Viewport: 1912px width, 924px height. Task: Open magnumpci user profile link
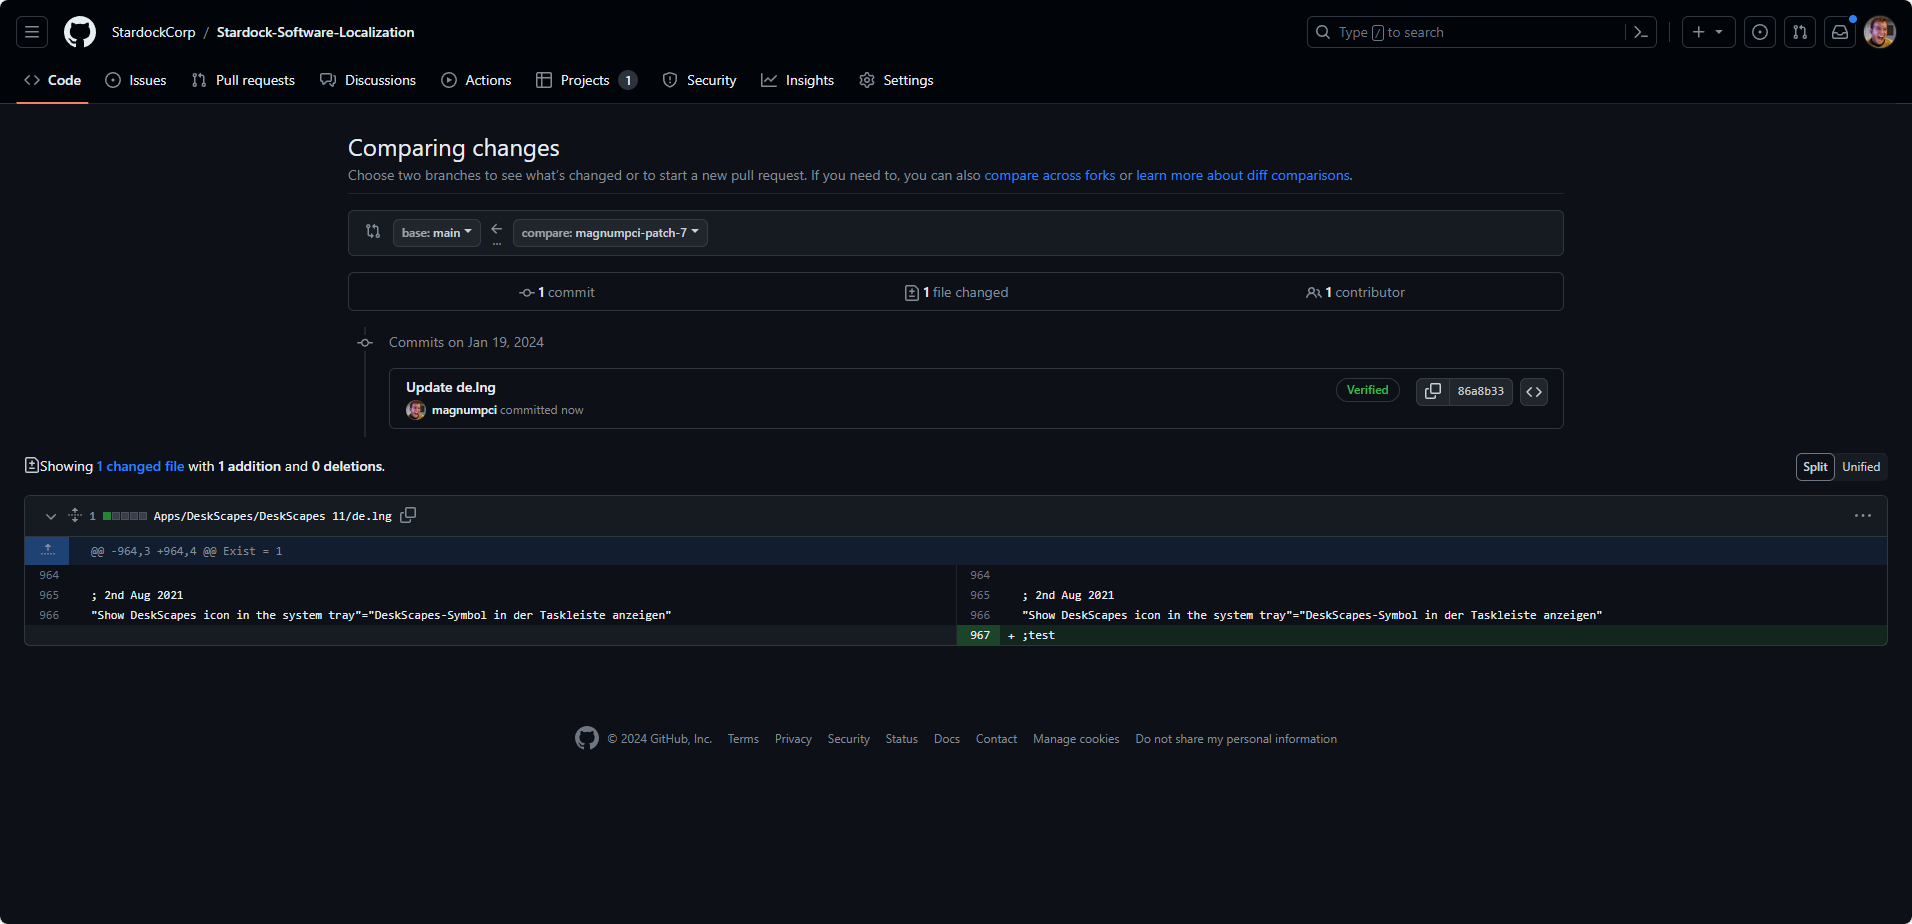coord(464,410)
